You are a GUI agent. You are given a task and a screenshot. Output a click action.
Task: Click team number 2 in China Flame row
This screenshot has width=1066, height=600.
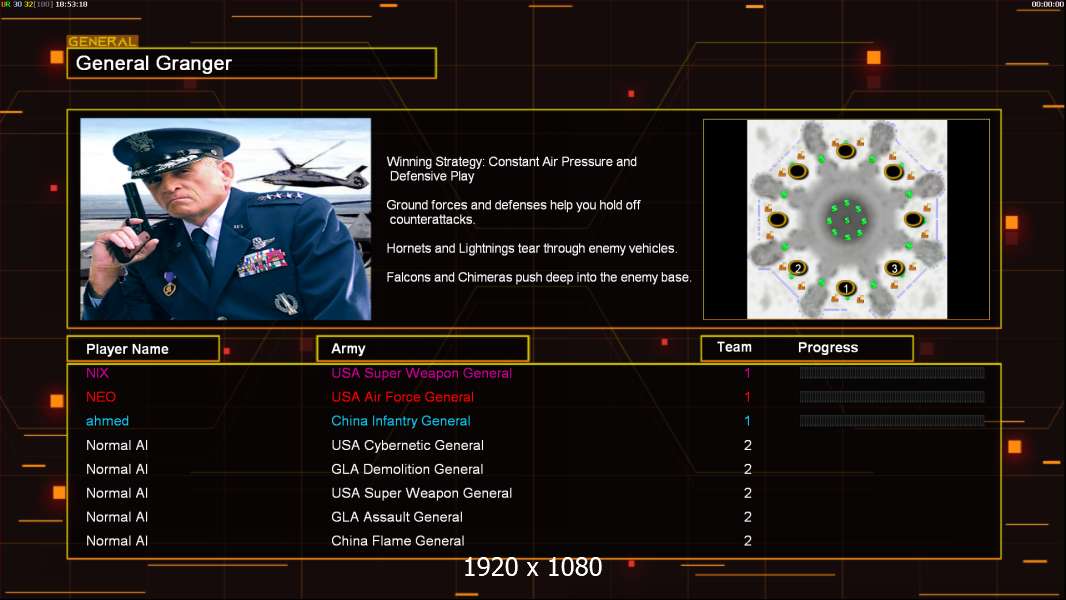click(x=748, y=541)
